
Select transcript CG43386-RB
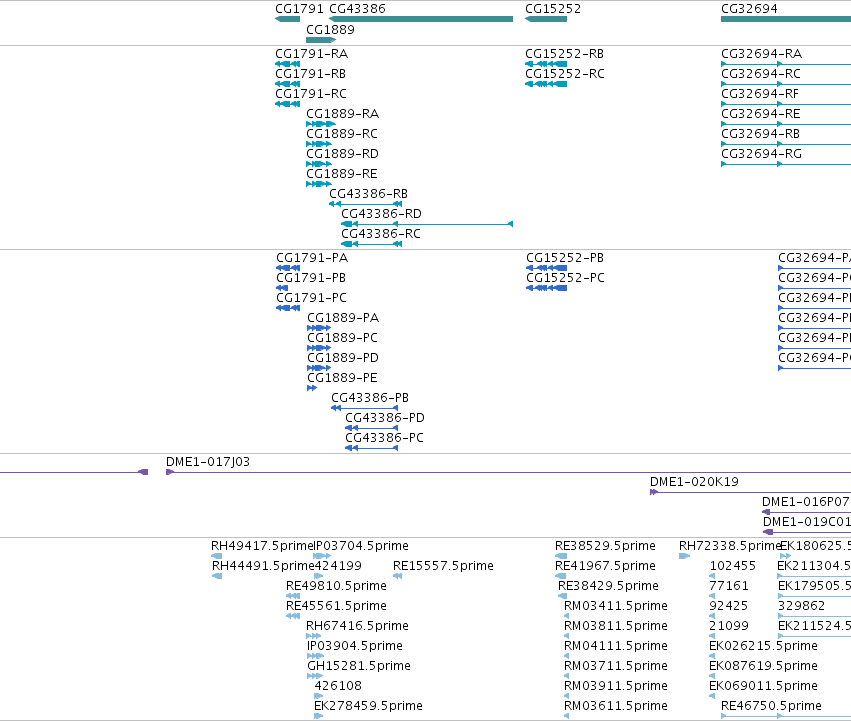tap(369, 194)
